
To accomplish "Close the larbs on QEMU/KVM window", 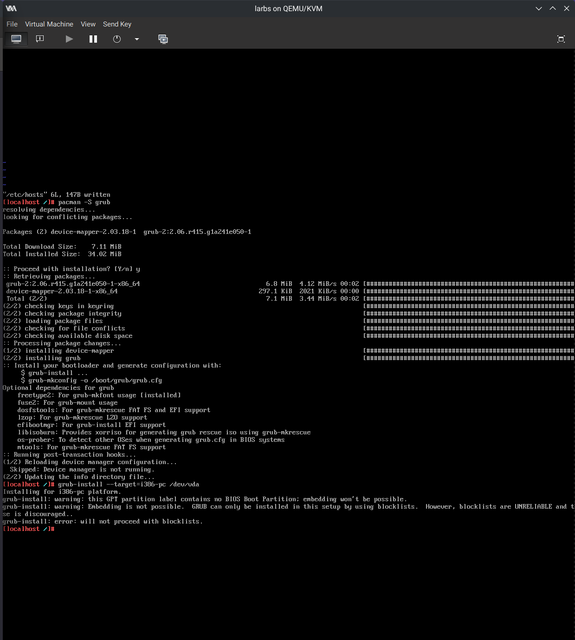I will (x=566, y=8).
